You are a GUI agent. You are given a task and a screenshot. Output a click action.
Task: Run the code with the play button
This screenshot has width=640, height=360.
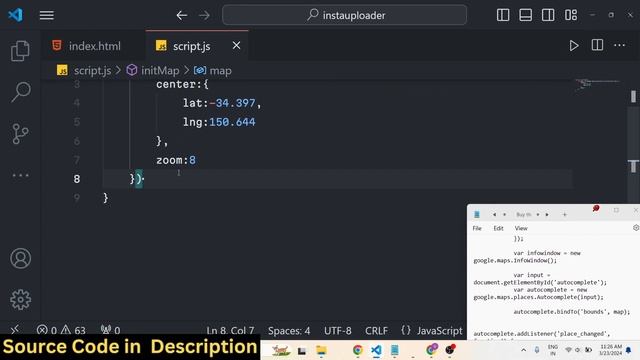point(574,45)
